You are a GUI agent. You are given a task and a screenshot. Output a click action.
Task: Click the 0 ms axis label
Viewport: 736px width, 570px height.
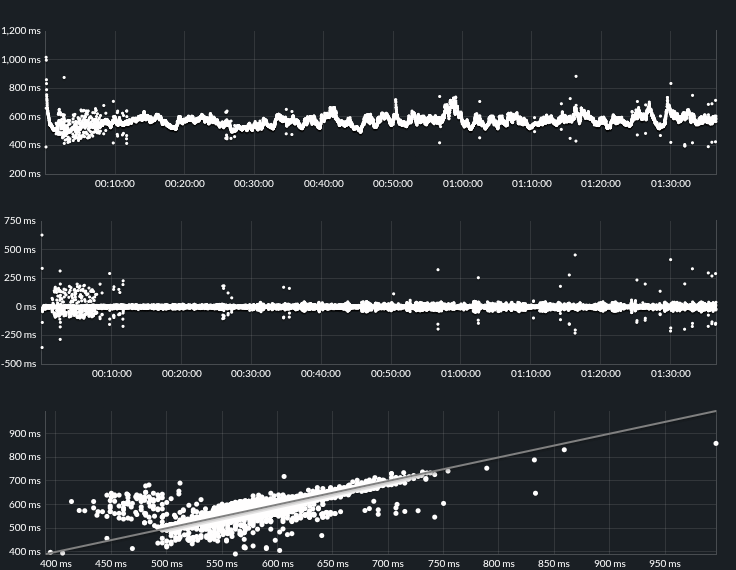26,307
